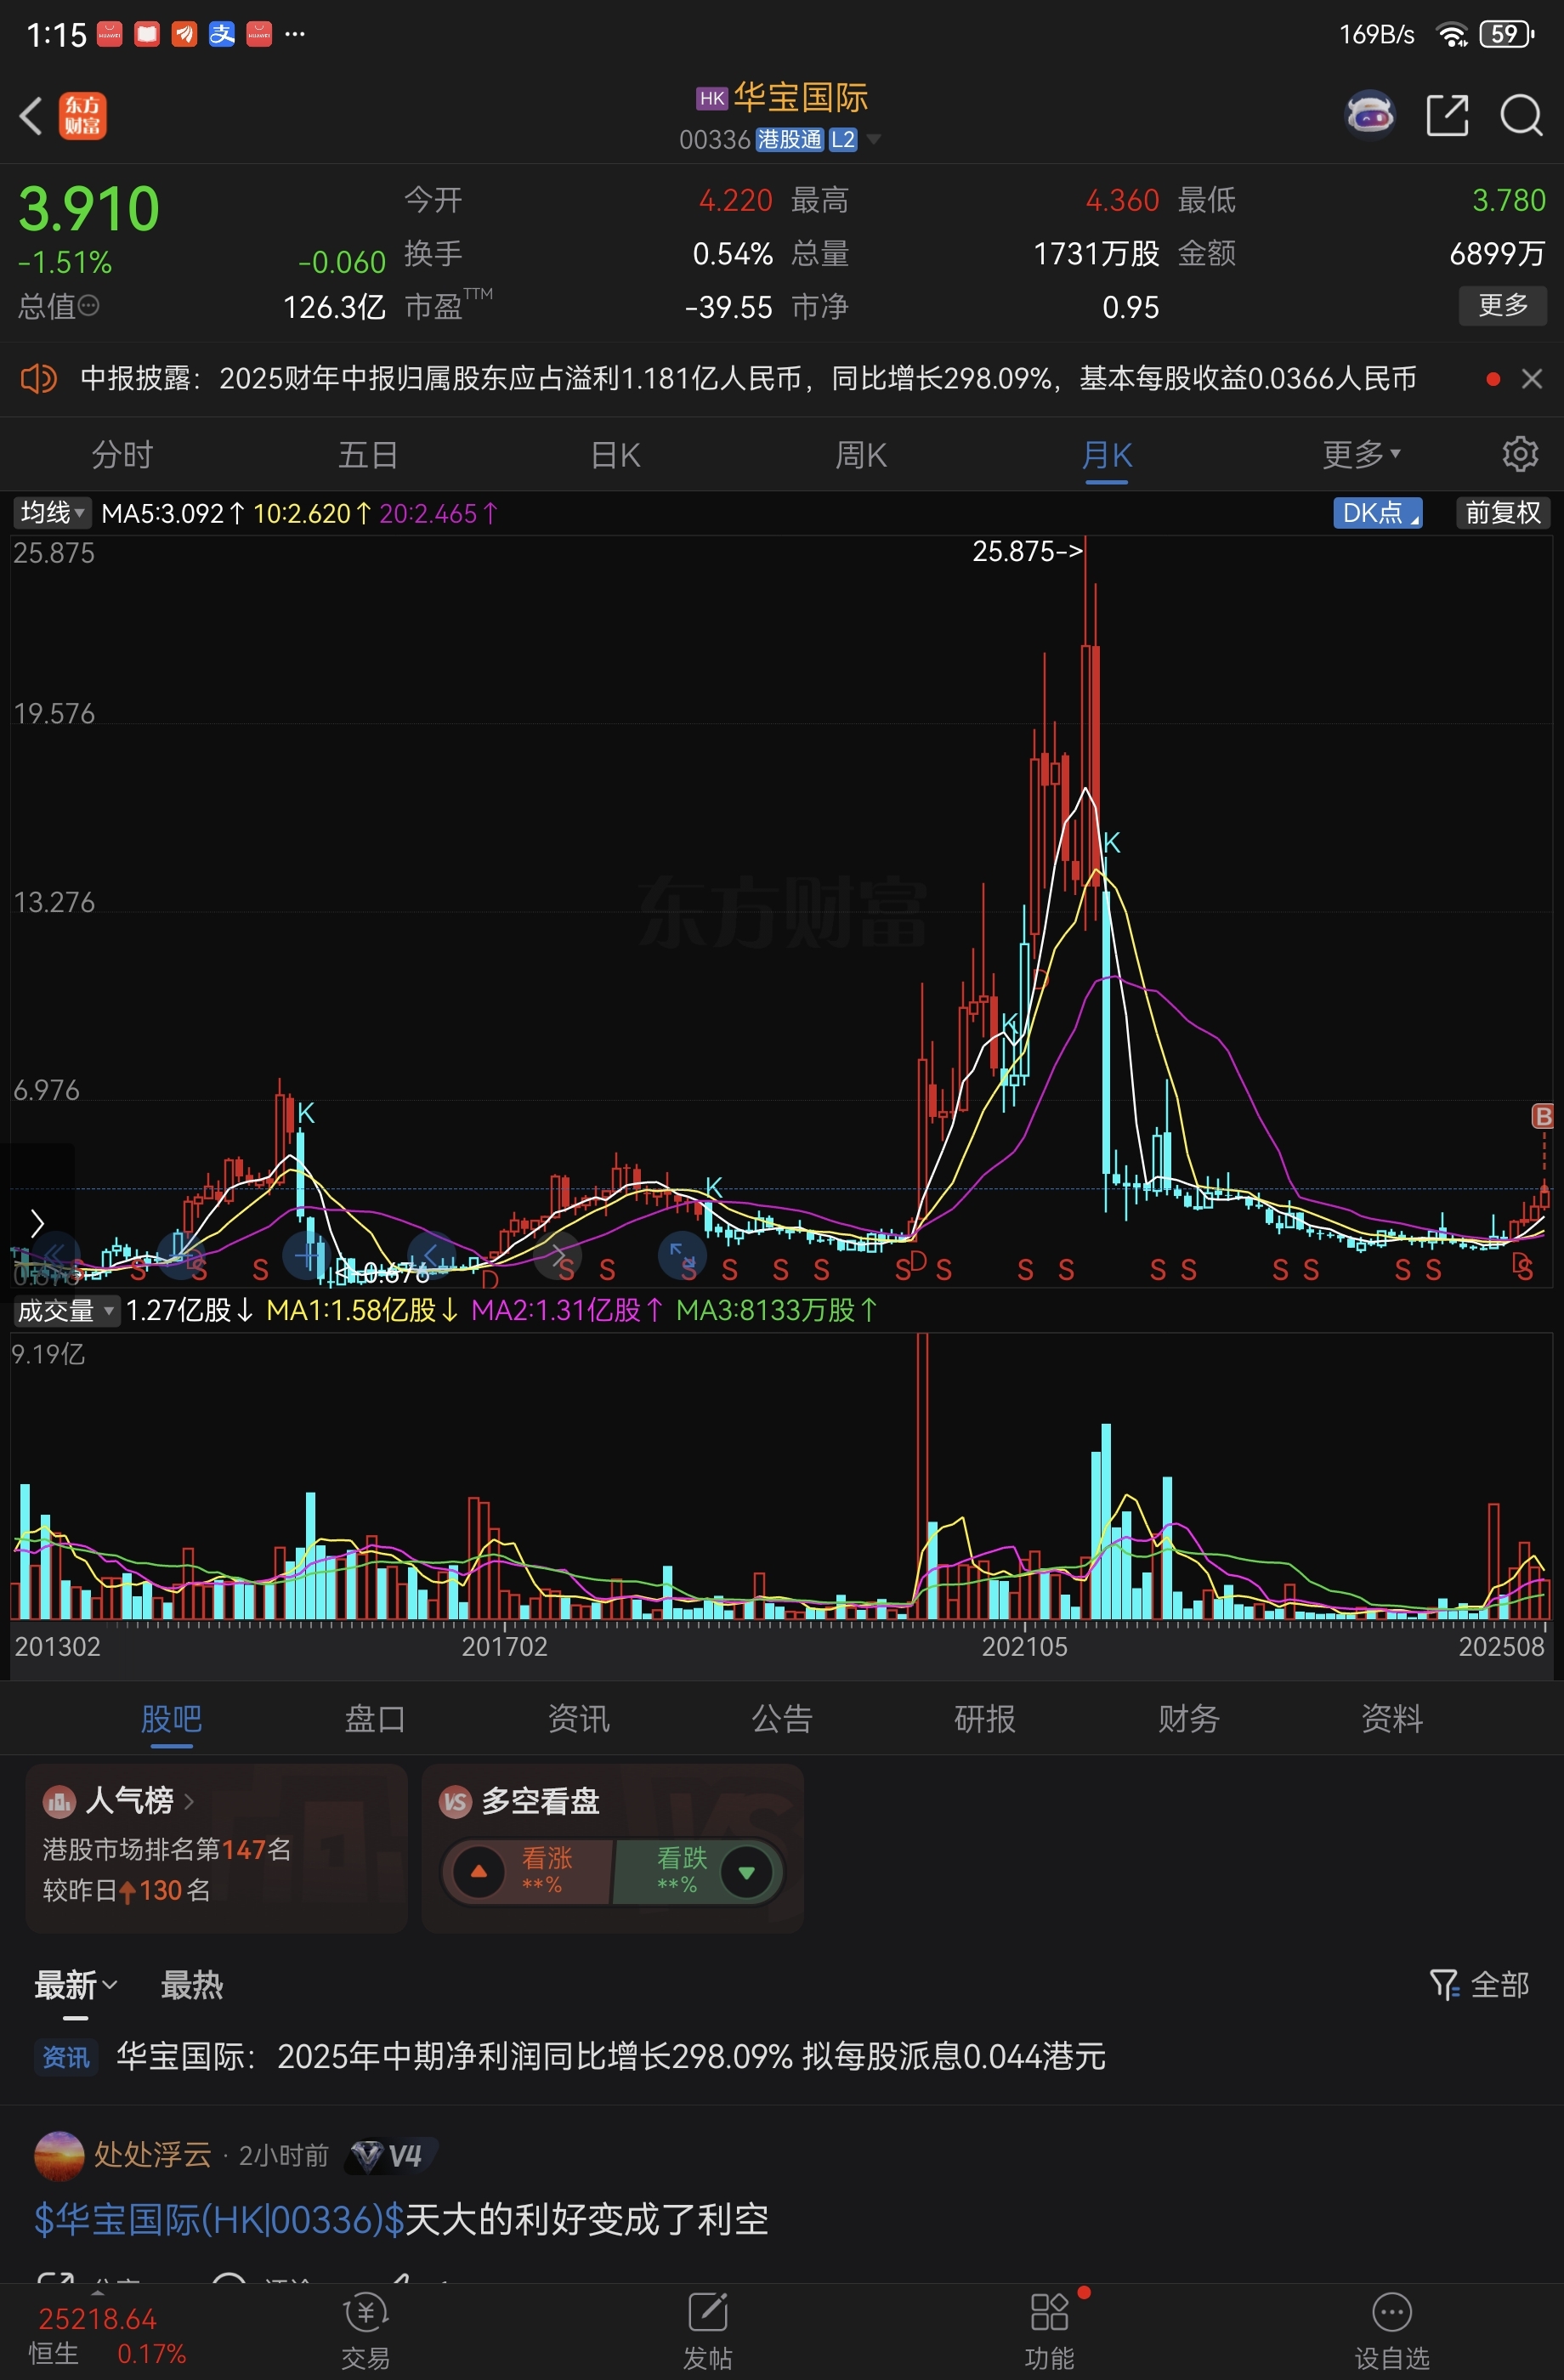Switch to 研报 tab
The height and width of the screenshot is (2380, 1564).
coord(985,1719)
